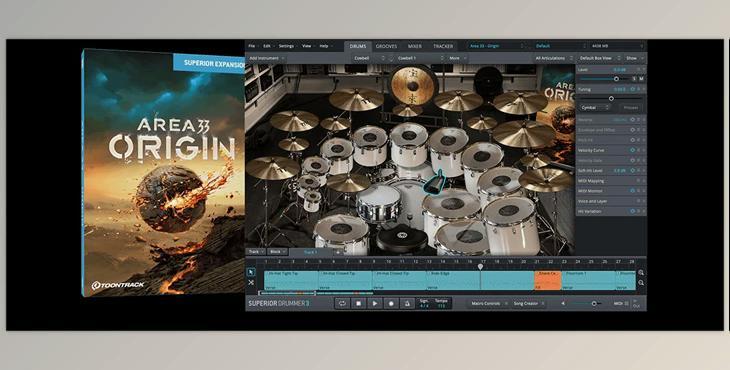Click the playhead marker on the timeline
The height and width of the screenshot is (370, 730).
[480, 267]
